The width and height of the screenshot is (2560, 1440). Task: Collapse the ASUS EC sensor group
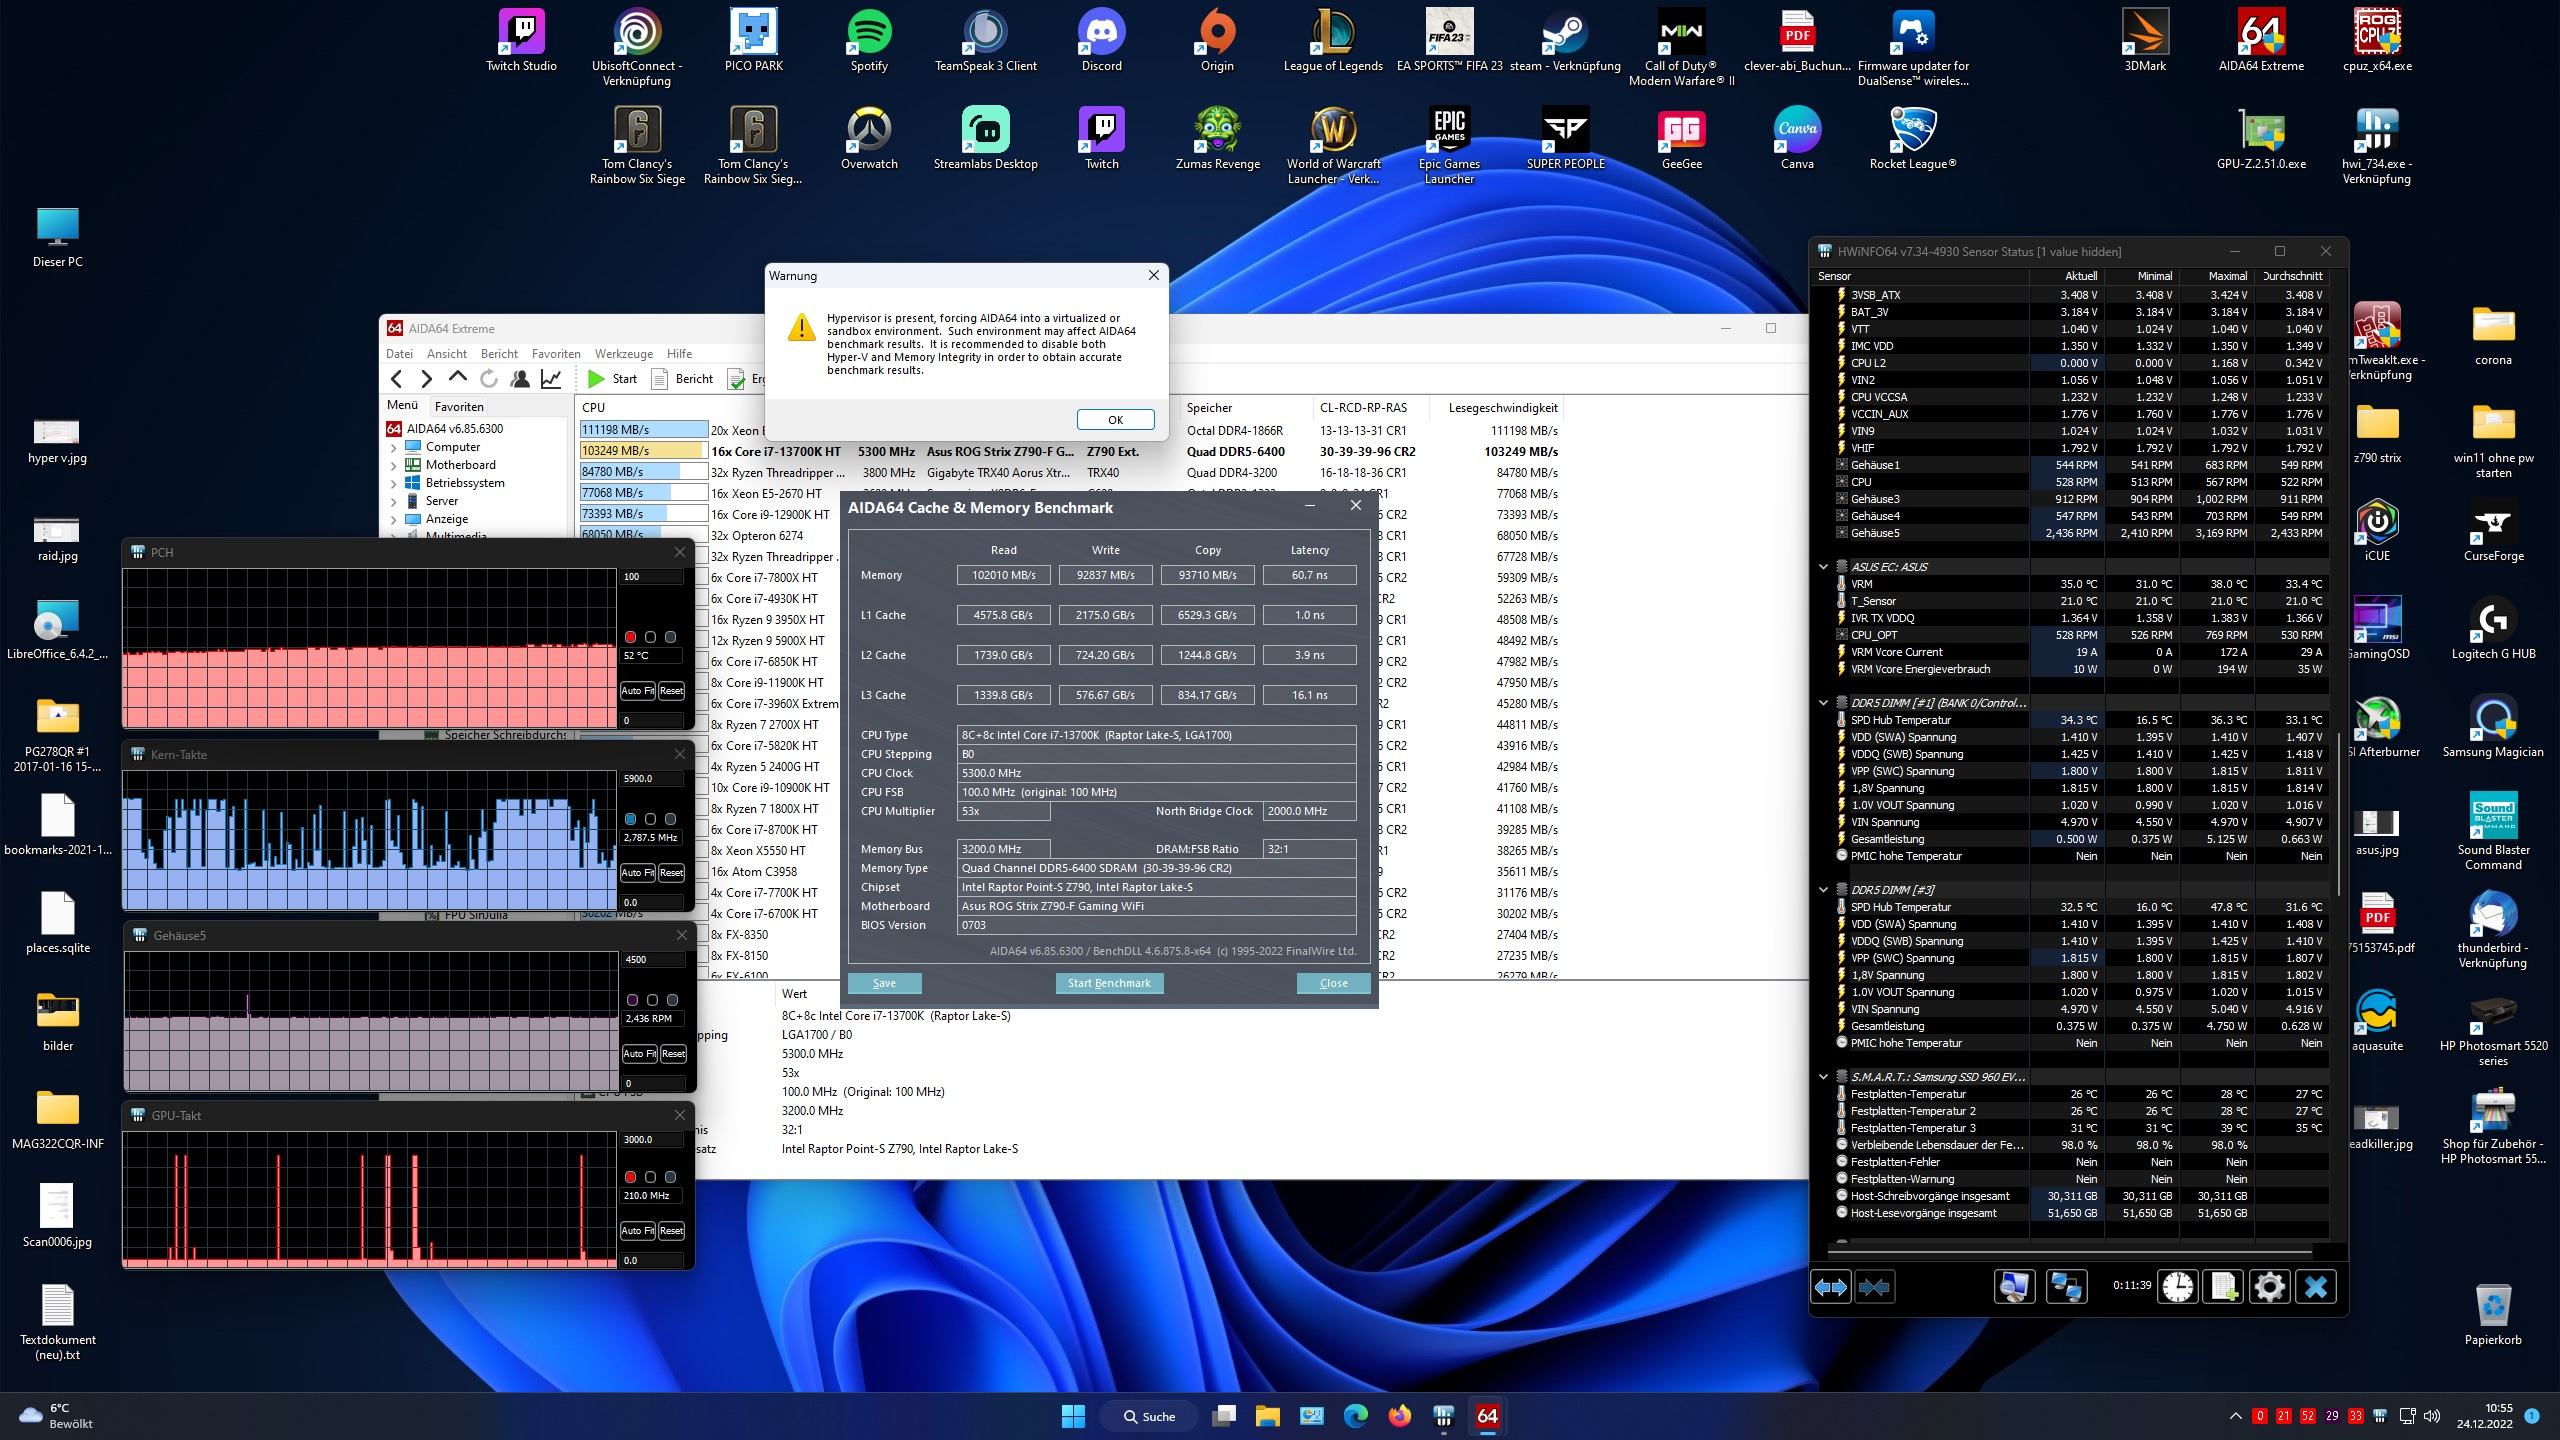[x=1823, y=567]
